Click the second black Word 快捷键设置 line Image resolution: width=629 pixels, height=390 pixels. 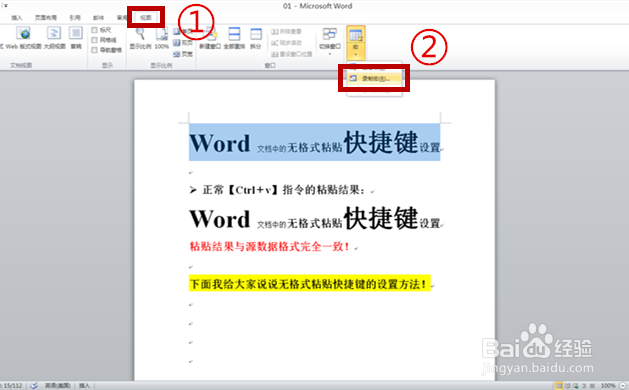point(315,219)
